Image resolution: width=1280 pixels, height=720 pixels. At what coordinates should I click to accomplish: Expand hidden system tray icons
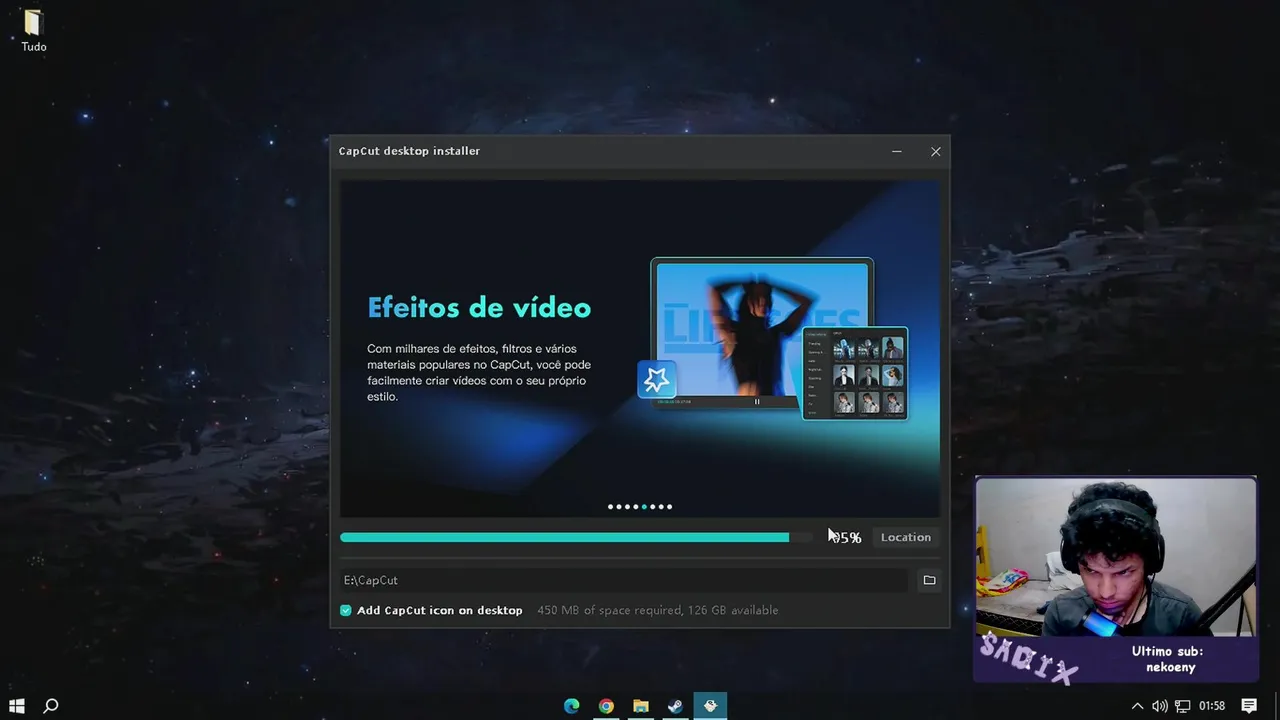(x=1137, y=706)
